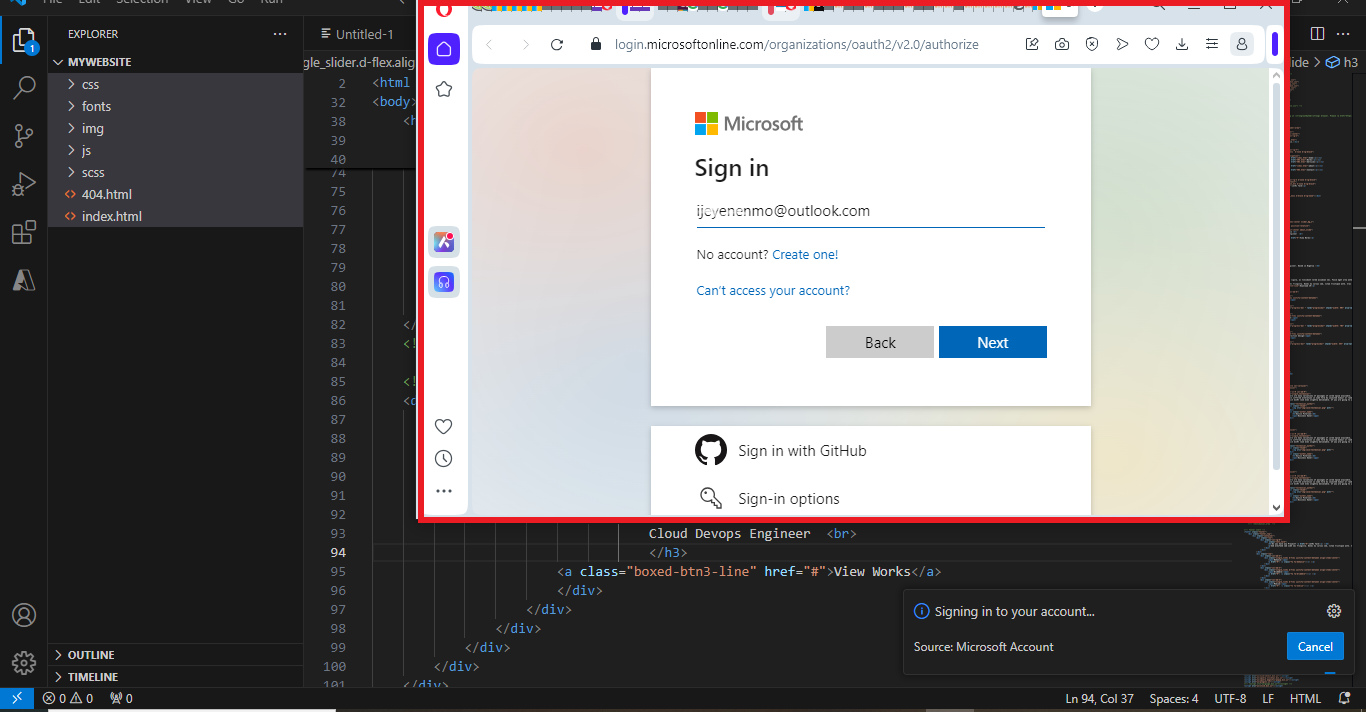Image resolution: width=1366 pixels, height=712 pixels.
Task: Take a snapshot with Opera's camera icon
Action: [1062, 44]
